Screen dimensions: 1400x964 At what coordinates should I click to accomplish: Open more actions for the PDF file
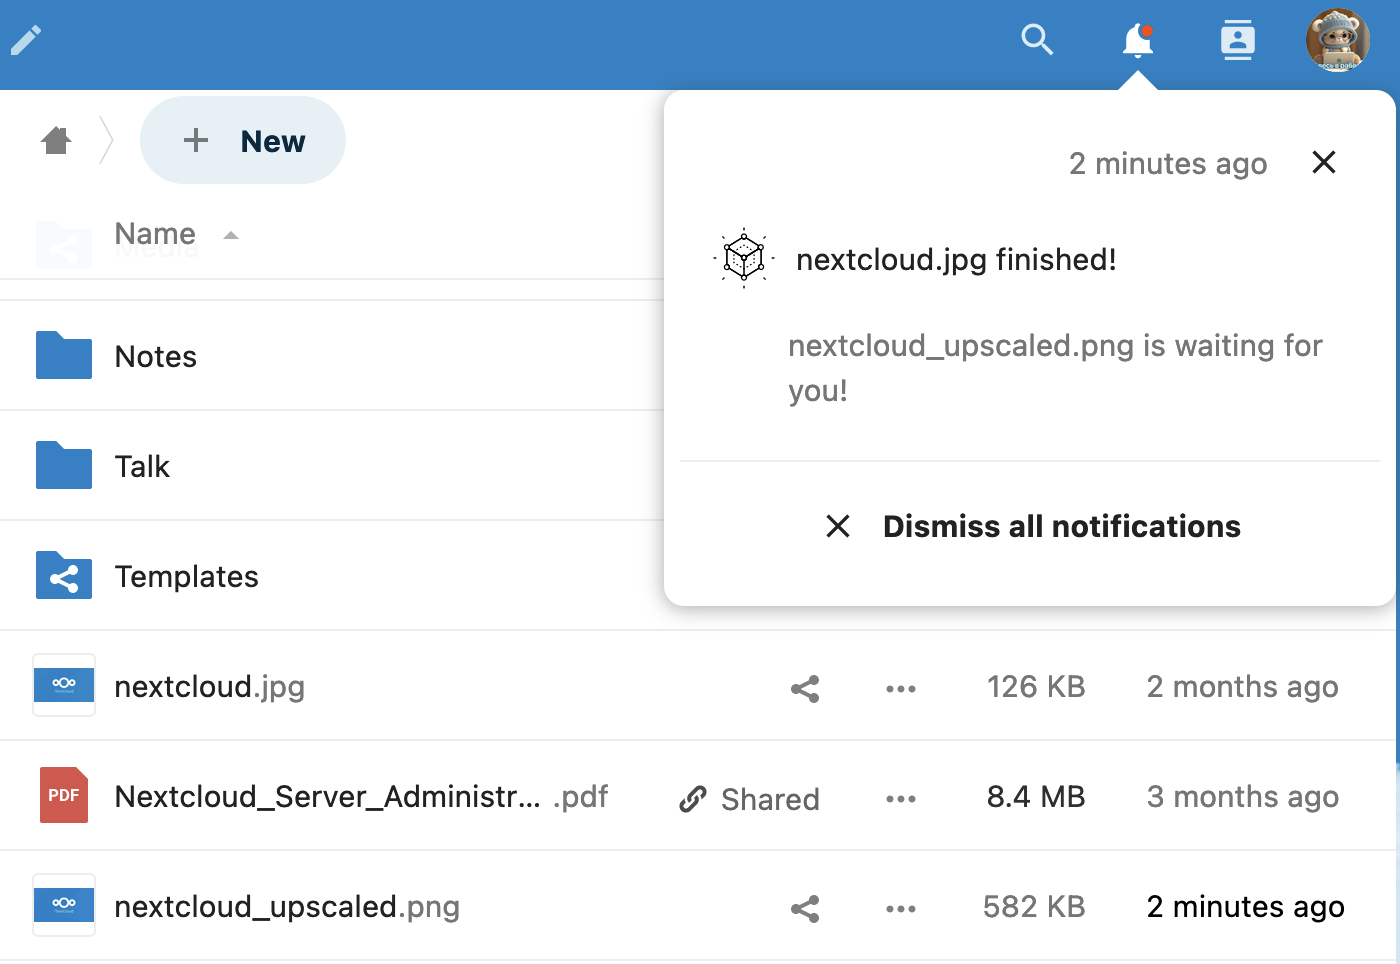(901, 798)
